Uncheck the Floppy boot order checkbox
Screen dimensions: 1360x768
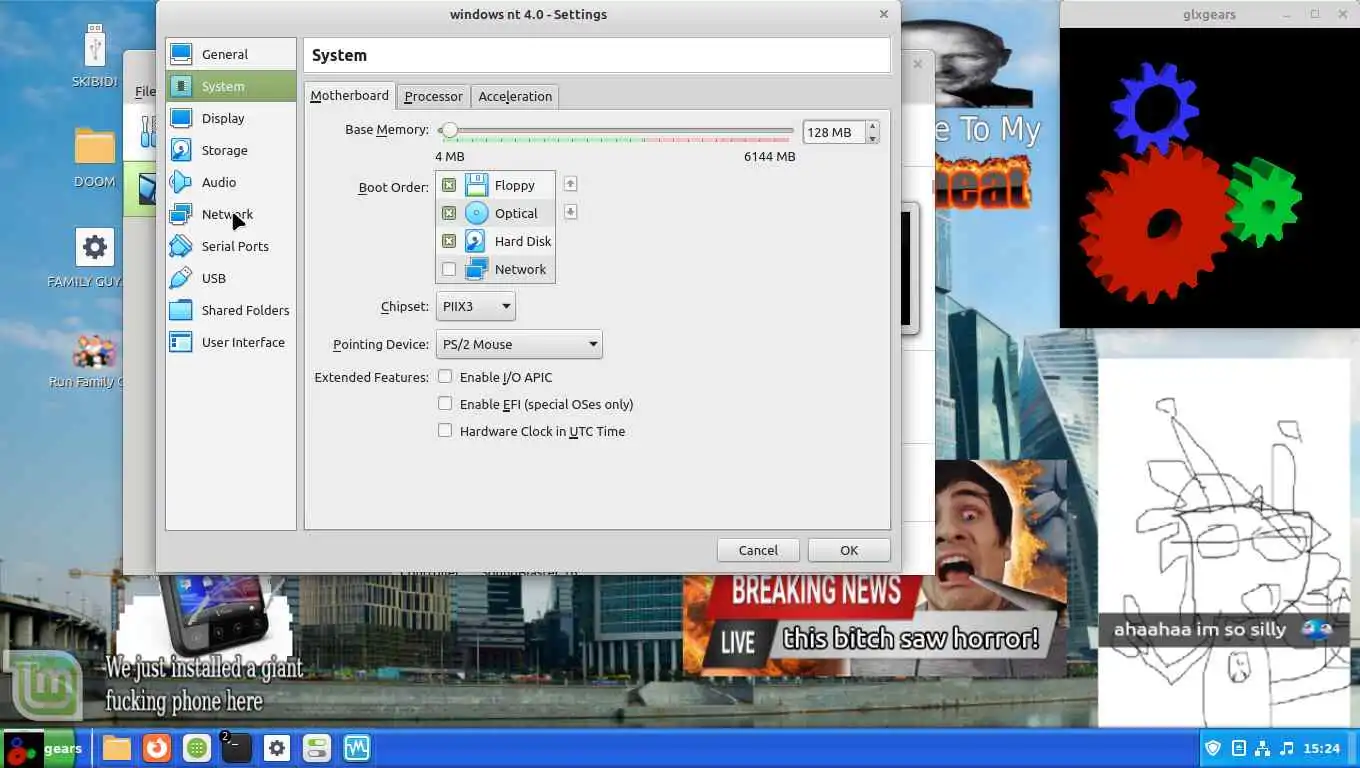(x=449, y=185)
